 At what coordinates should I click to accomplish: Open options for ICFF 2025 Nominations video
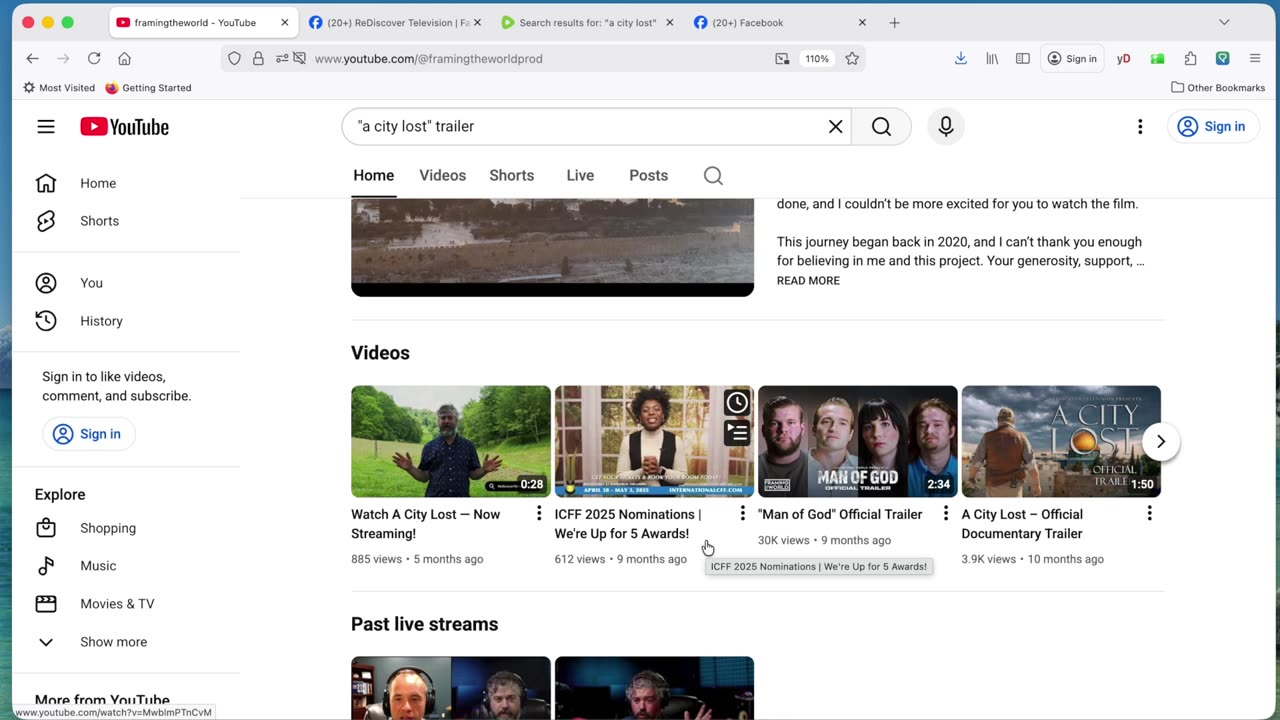(742, 514)
